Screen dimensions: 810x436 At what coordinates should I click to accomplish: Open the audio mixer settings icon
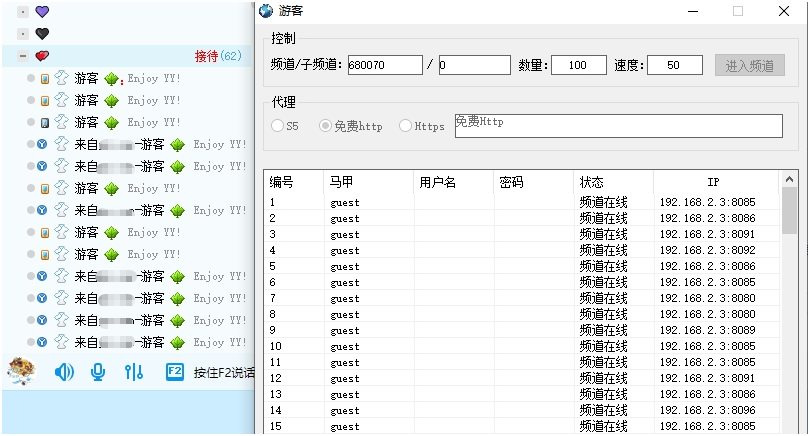pos(133,372)
